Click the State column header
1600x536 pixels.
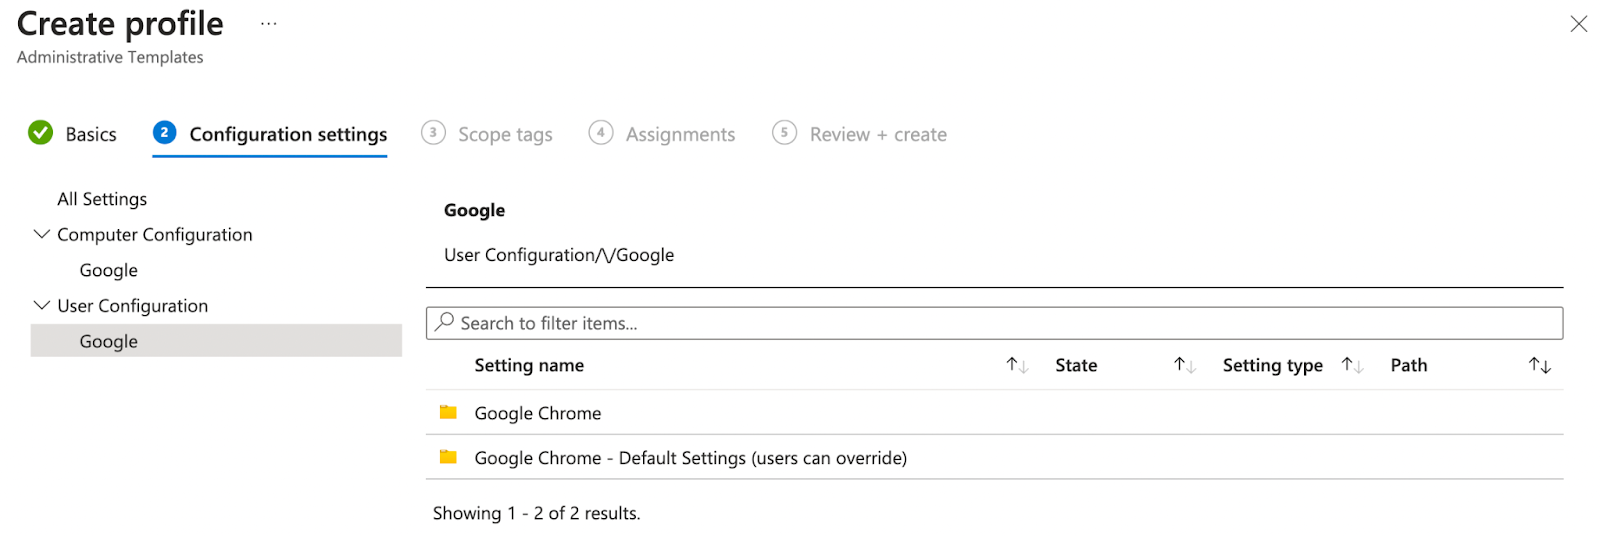[1076, 365]
